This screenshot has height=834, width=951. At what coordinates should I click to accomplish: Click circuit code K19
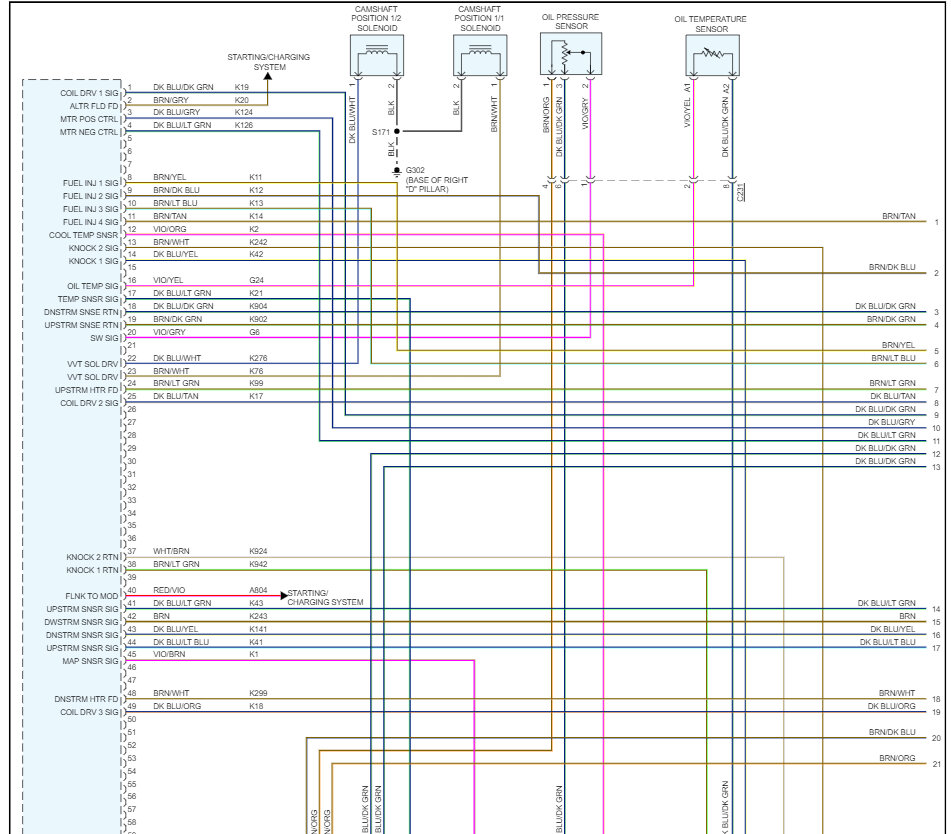(x=241, y=87)
